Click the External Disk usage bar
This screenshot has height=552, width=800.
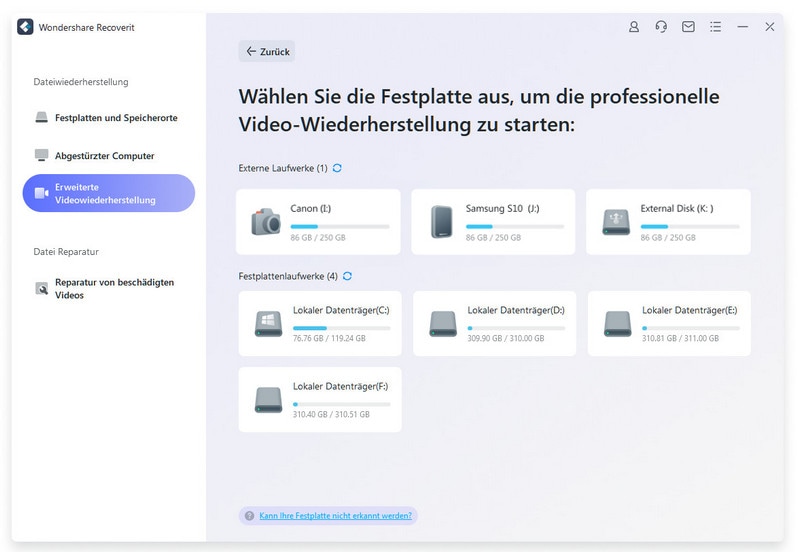tap(690, 227)
